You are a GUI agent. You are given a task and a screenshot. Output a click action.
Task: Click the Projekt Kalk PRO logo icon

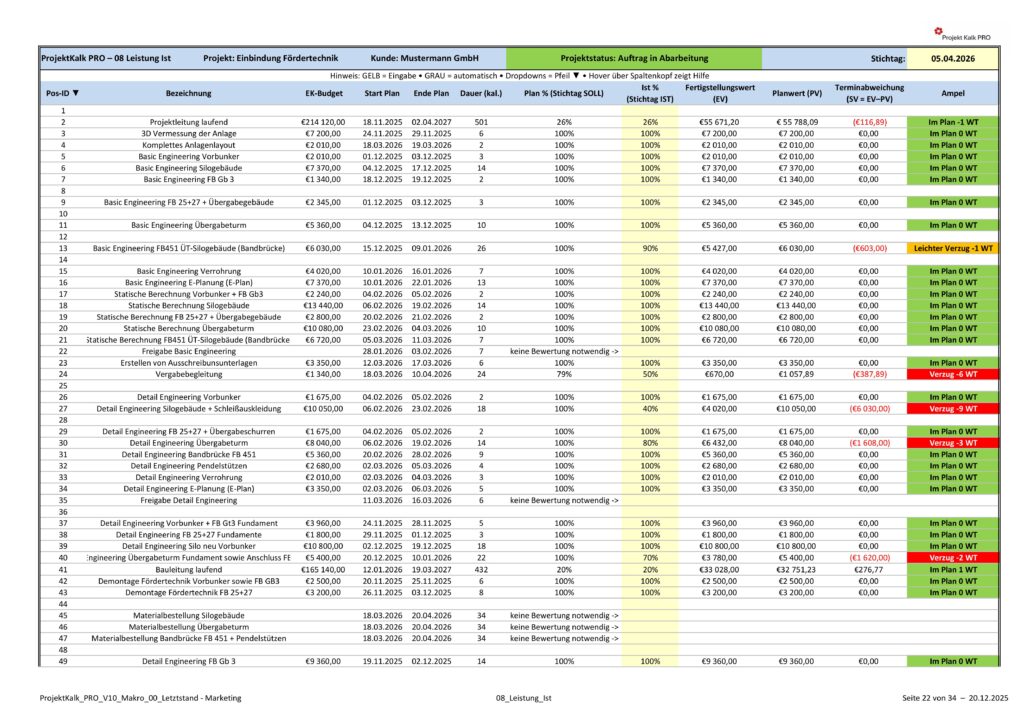point(935,30)
